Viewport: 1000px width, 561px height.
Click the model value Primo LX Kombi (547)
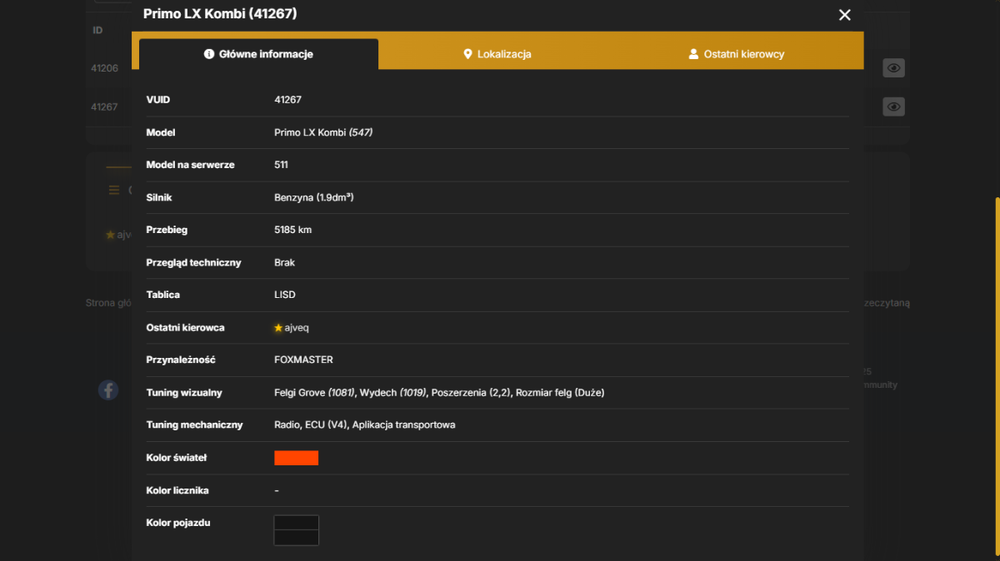(x=323, y=133)
